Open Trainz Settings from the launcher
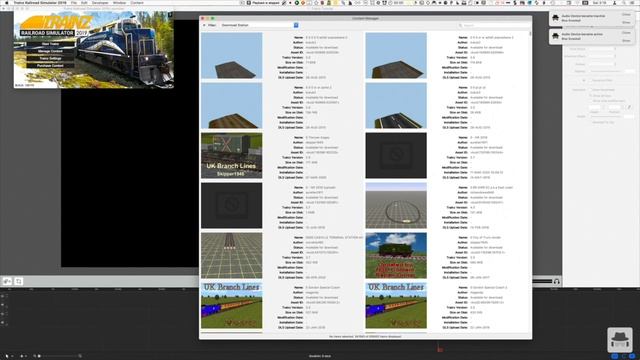 point(50,58)
